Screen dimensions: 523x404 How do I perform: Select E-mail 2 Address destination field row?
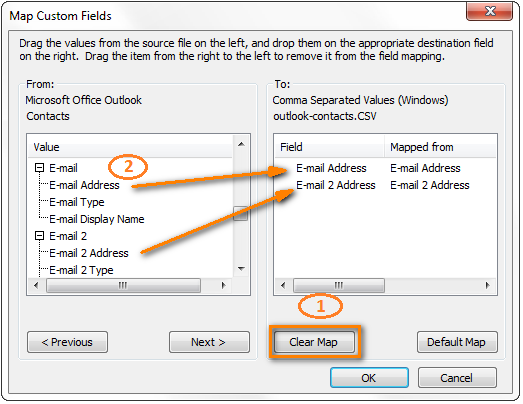pos(385,185)
